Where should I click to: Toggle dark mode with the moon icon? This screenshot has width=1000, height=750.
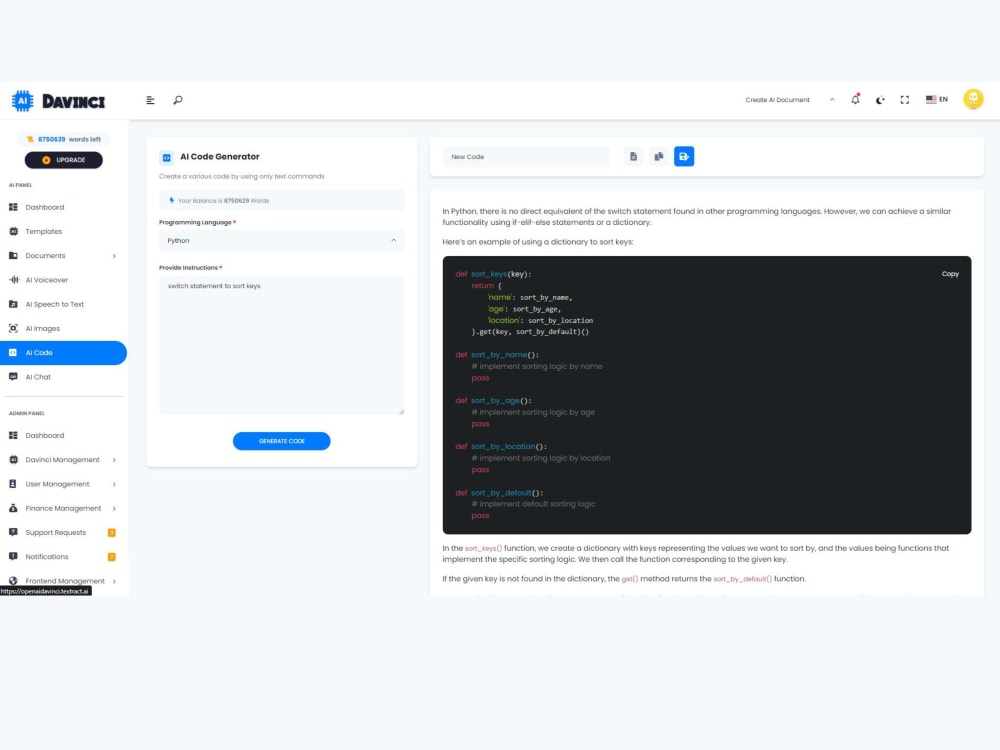coord(880,100)
